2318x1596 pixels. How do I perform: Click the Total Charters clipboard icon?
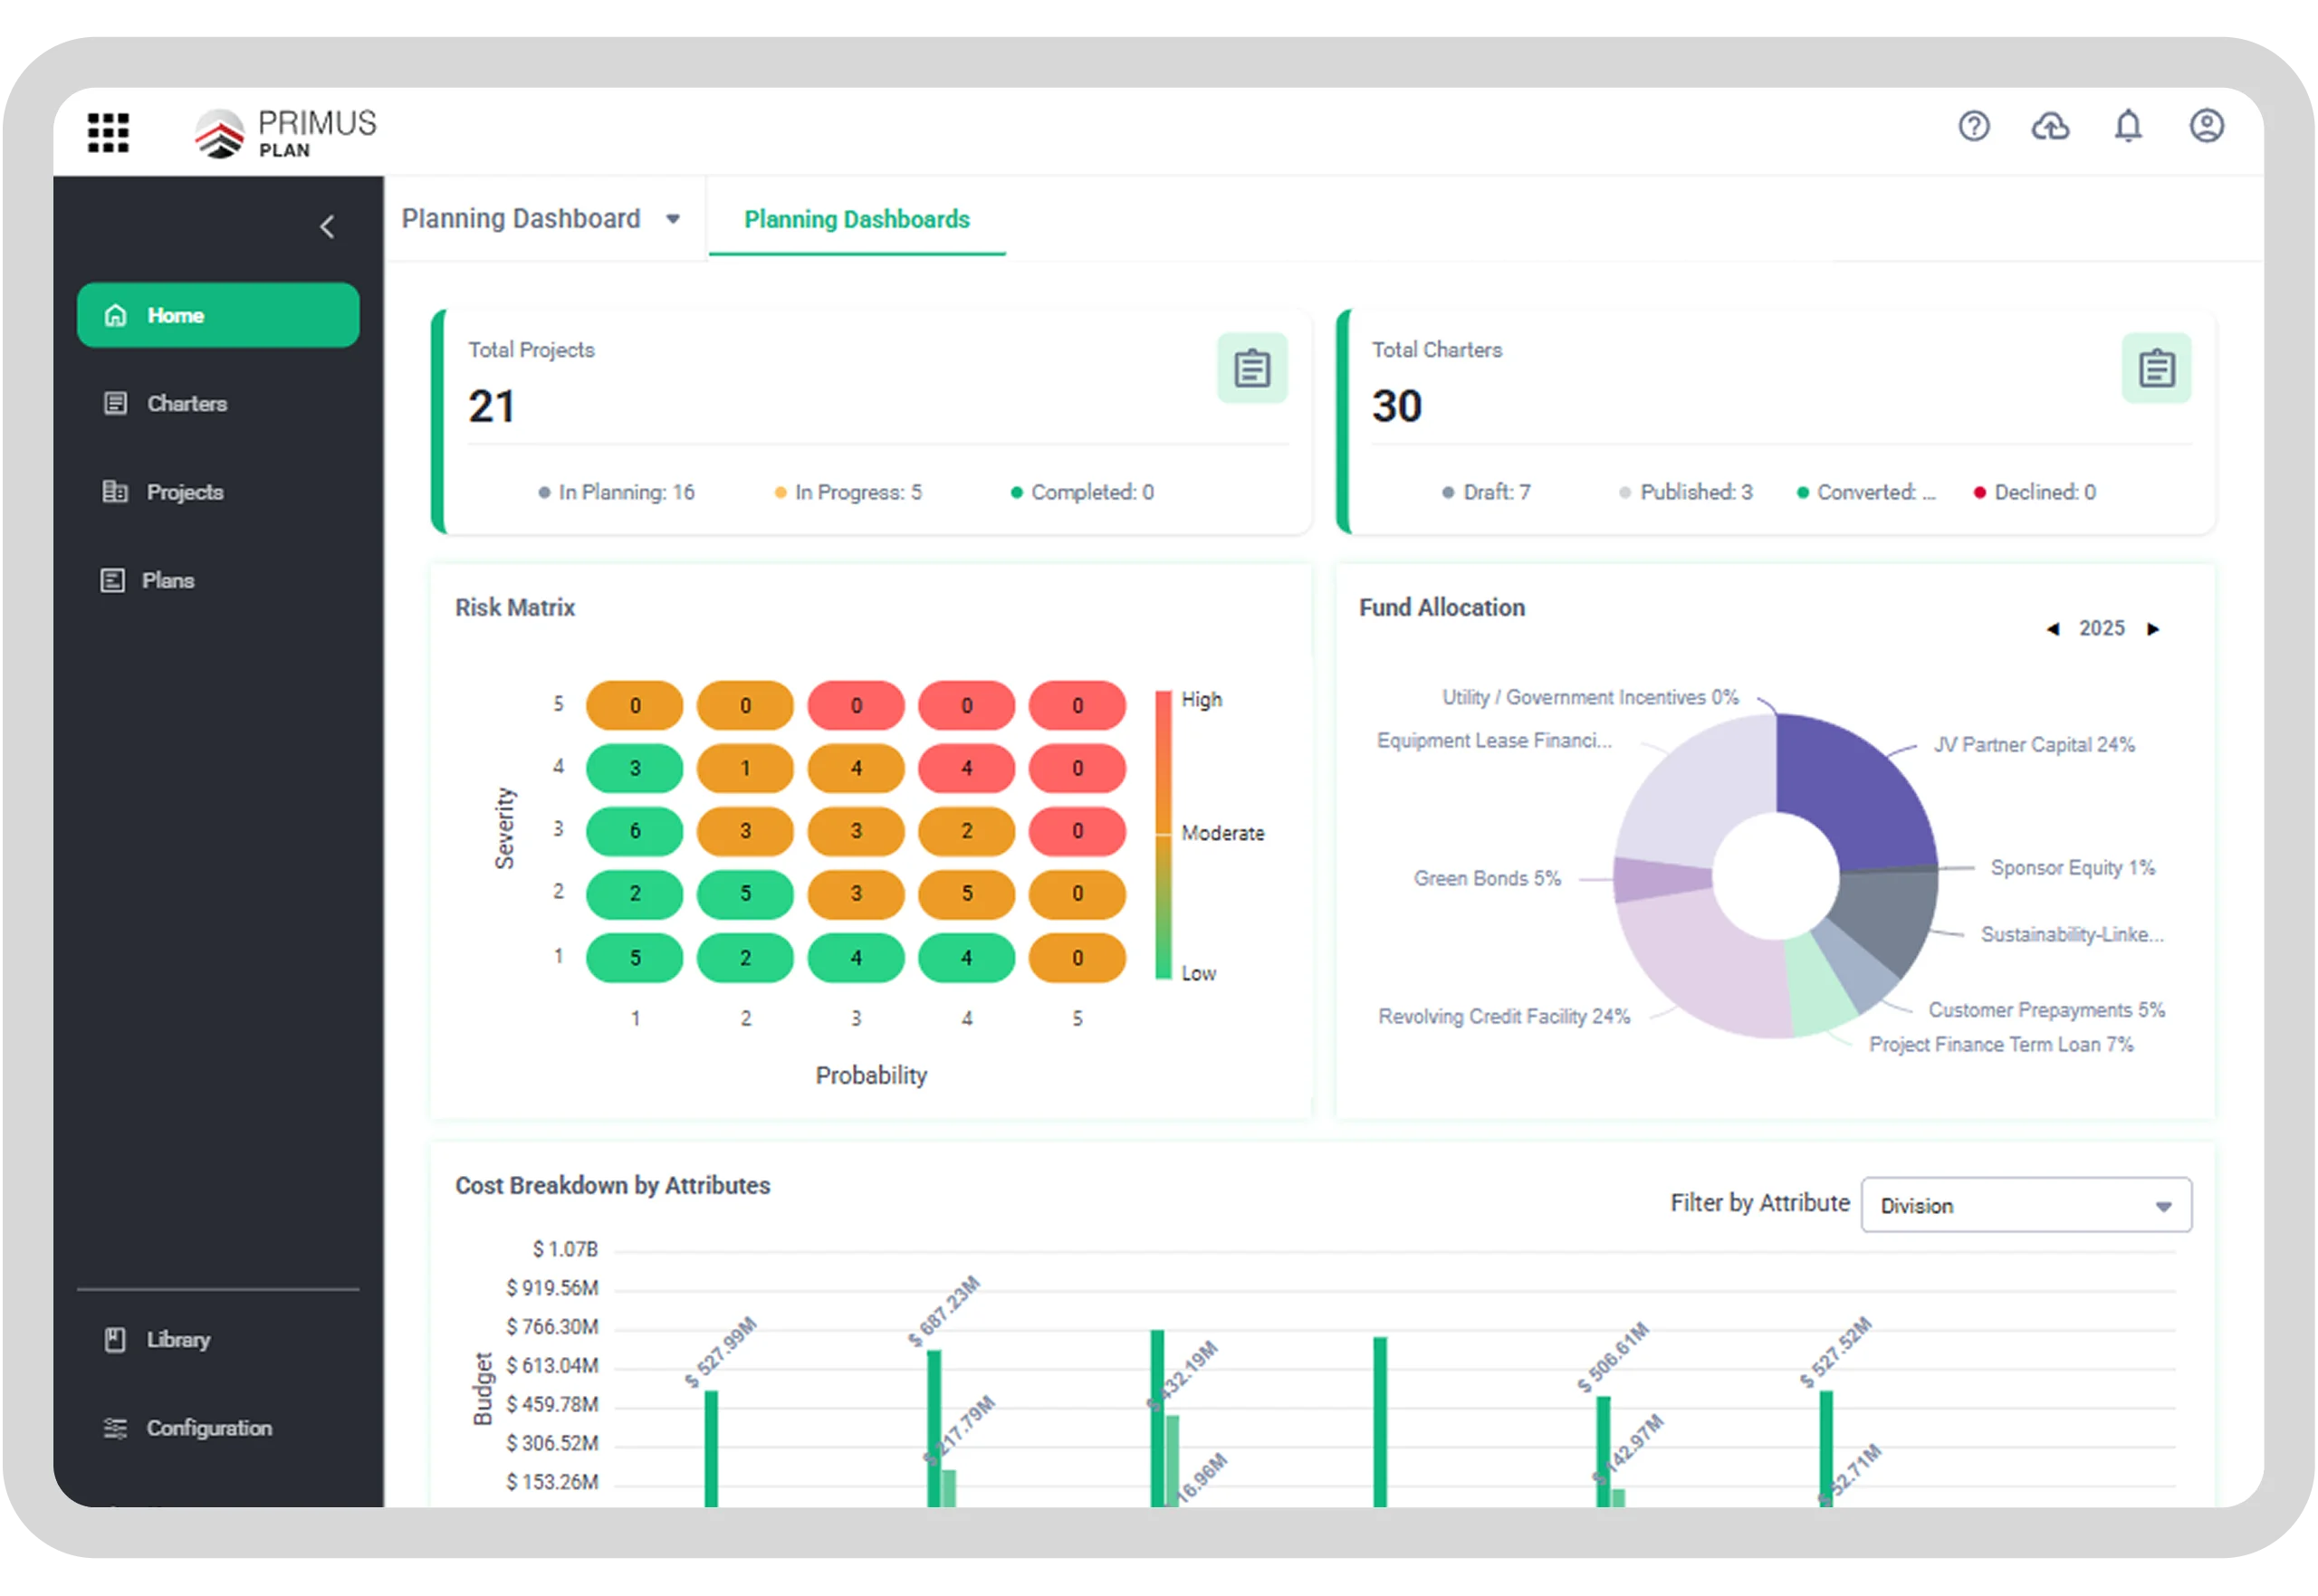point(2156,369)
